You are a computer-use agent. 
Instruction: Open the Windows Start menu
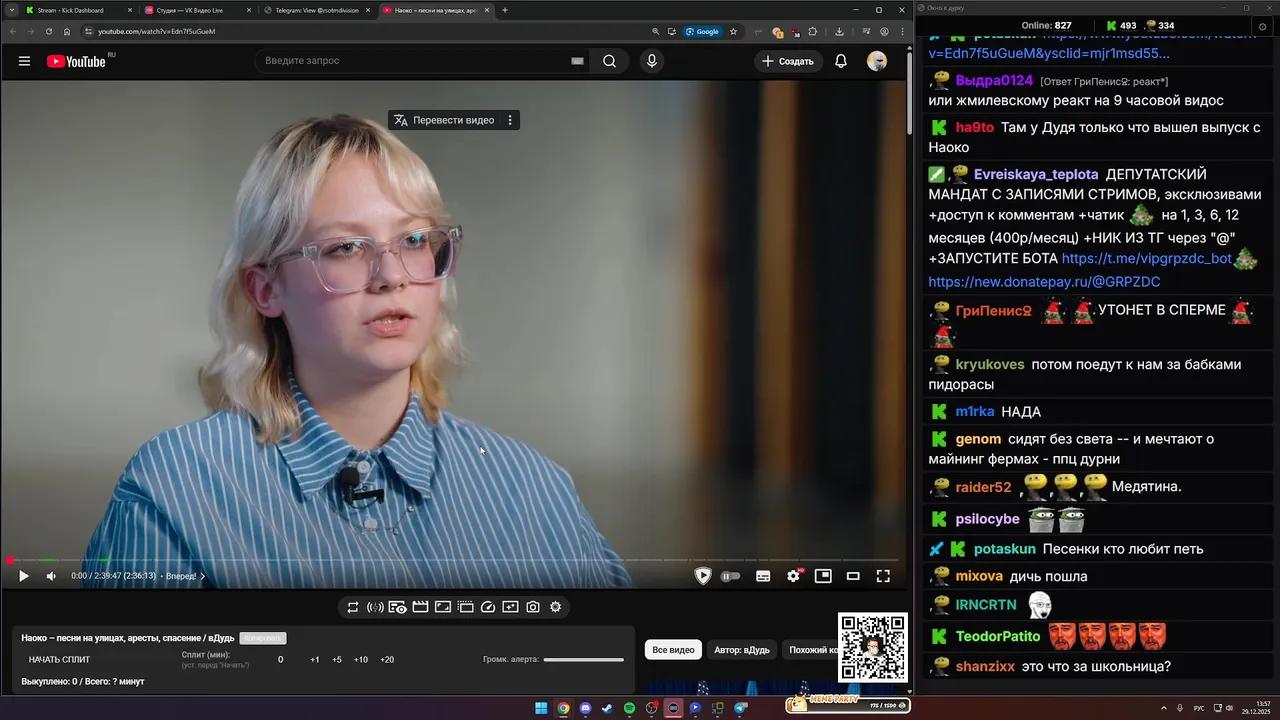pos(541,708)
